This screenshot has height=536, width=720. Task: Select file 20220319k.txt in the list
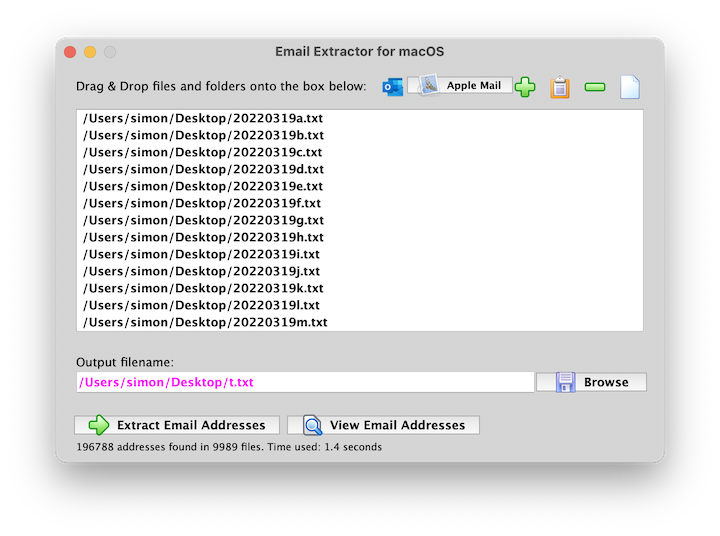coord(360,288)
